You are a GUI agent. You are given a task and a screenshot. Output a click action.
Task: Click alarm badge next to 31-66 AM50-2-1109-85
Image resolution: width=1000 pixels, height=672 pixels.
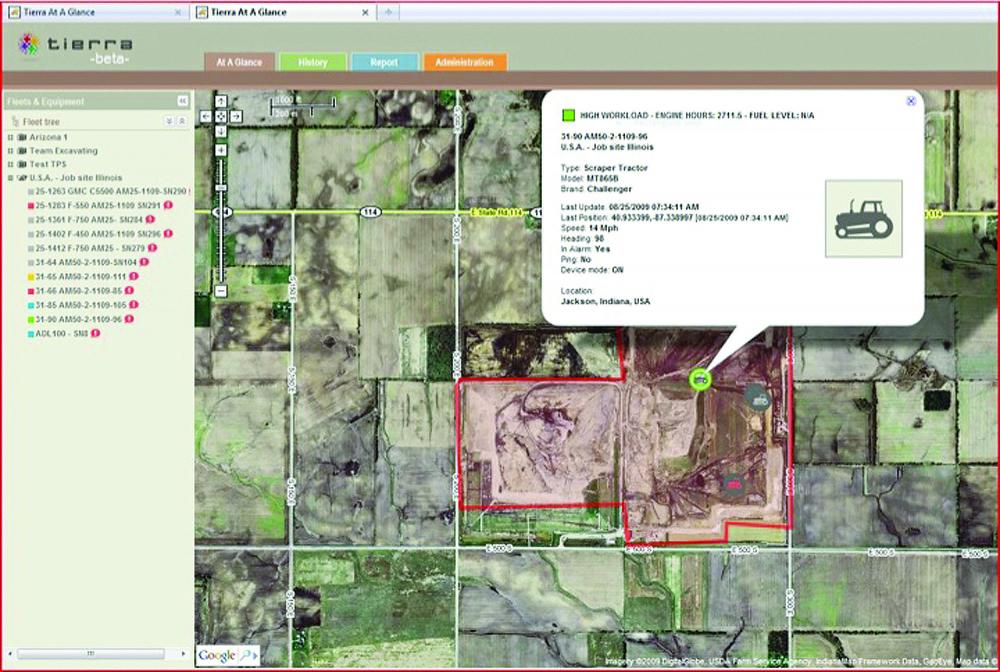(129, 290)
